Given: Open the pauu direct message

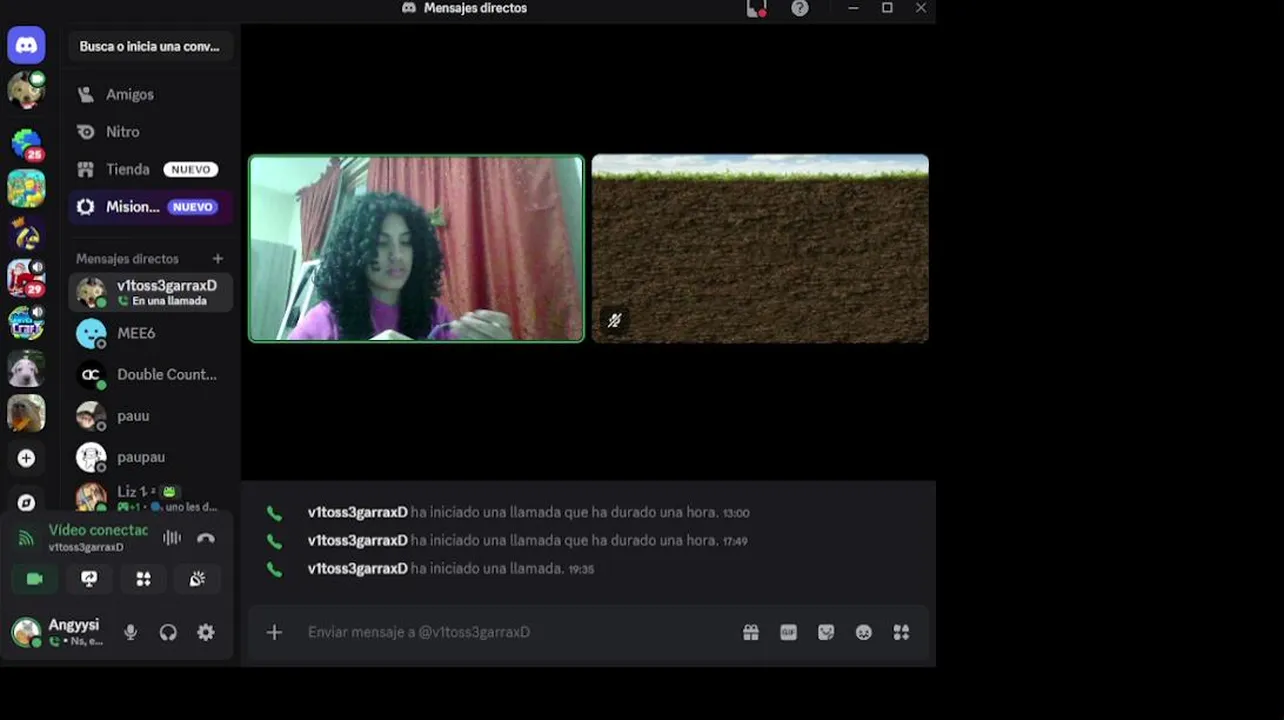Looking at the screenshot, I should (150, 416).
